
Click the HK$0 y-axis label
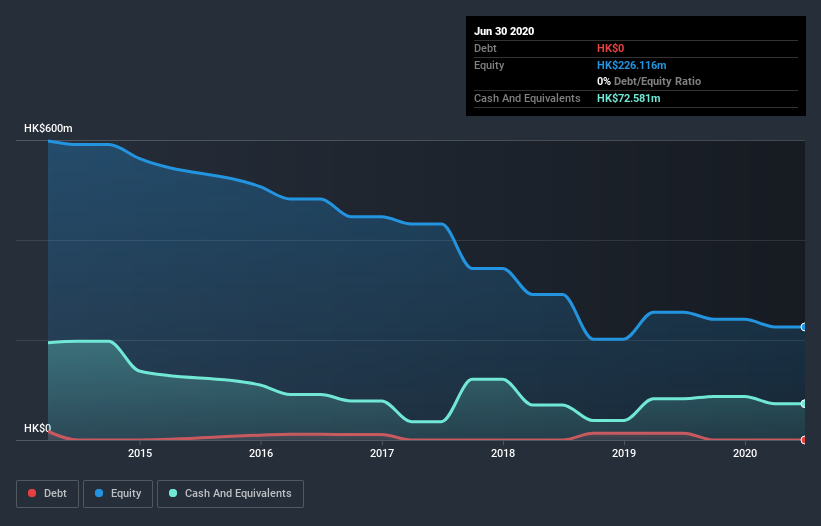(38, 428)
